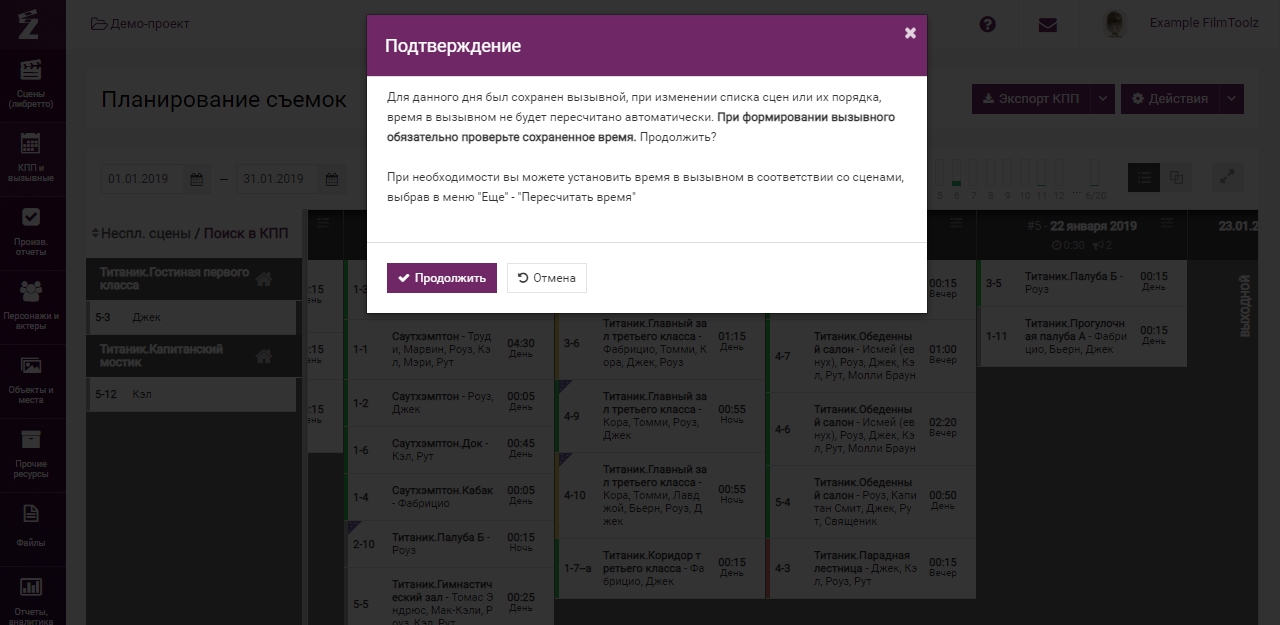Click the Экспорт КПП button

point(1029,98)
